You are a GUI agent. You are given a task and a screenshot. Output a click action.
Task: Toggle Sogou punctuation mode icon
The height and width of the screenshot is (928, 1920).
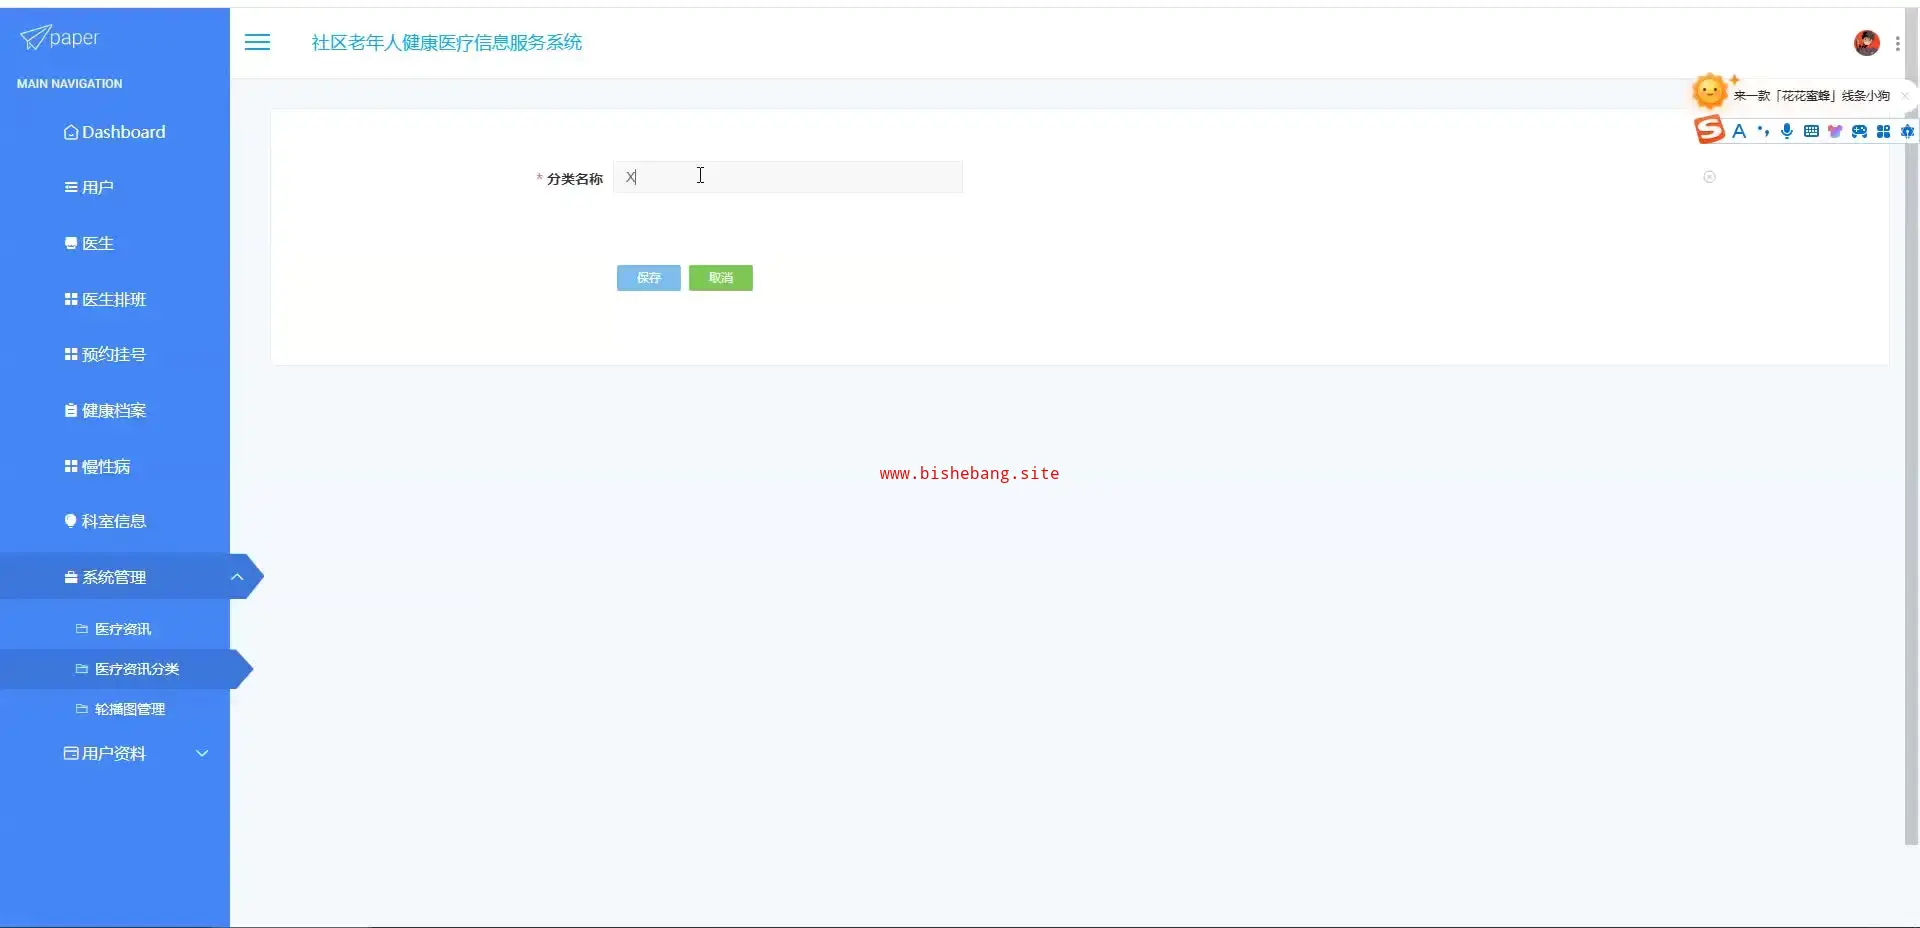click(1763, 131)
